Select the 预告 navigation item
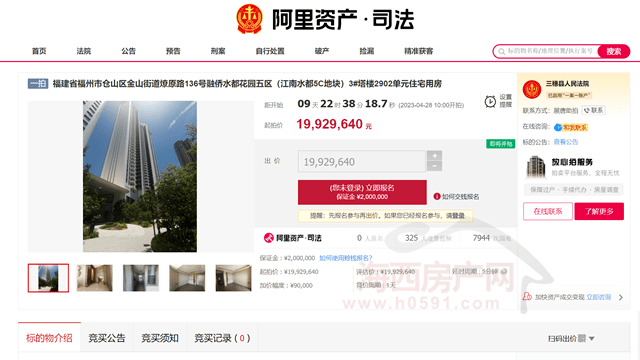The width and height of the screenshot is (640, 360). click(x=173, y=51)
